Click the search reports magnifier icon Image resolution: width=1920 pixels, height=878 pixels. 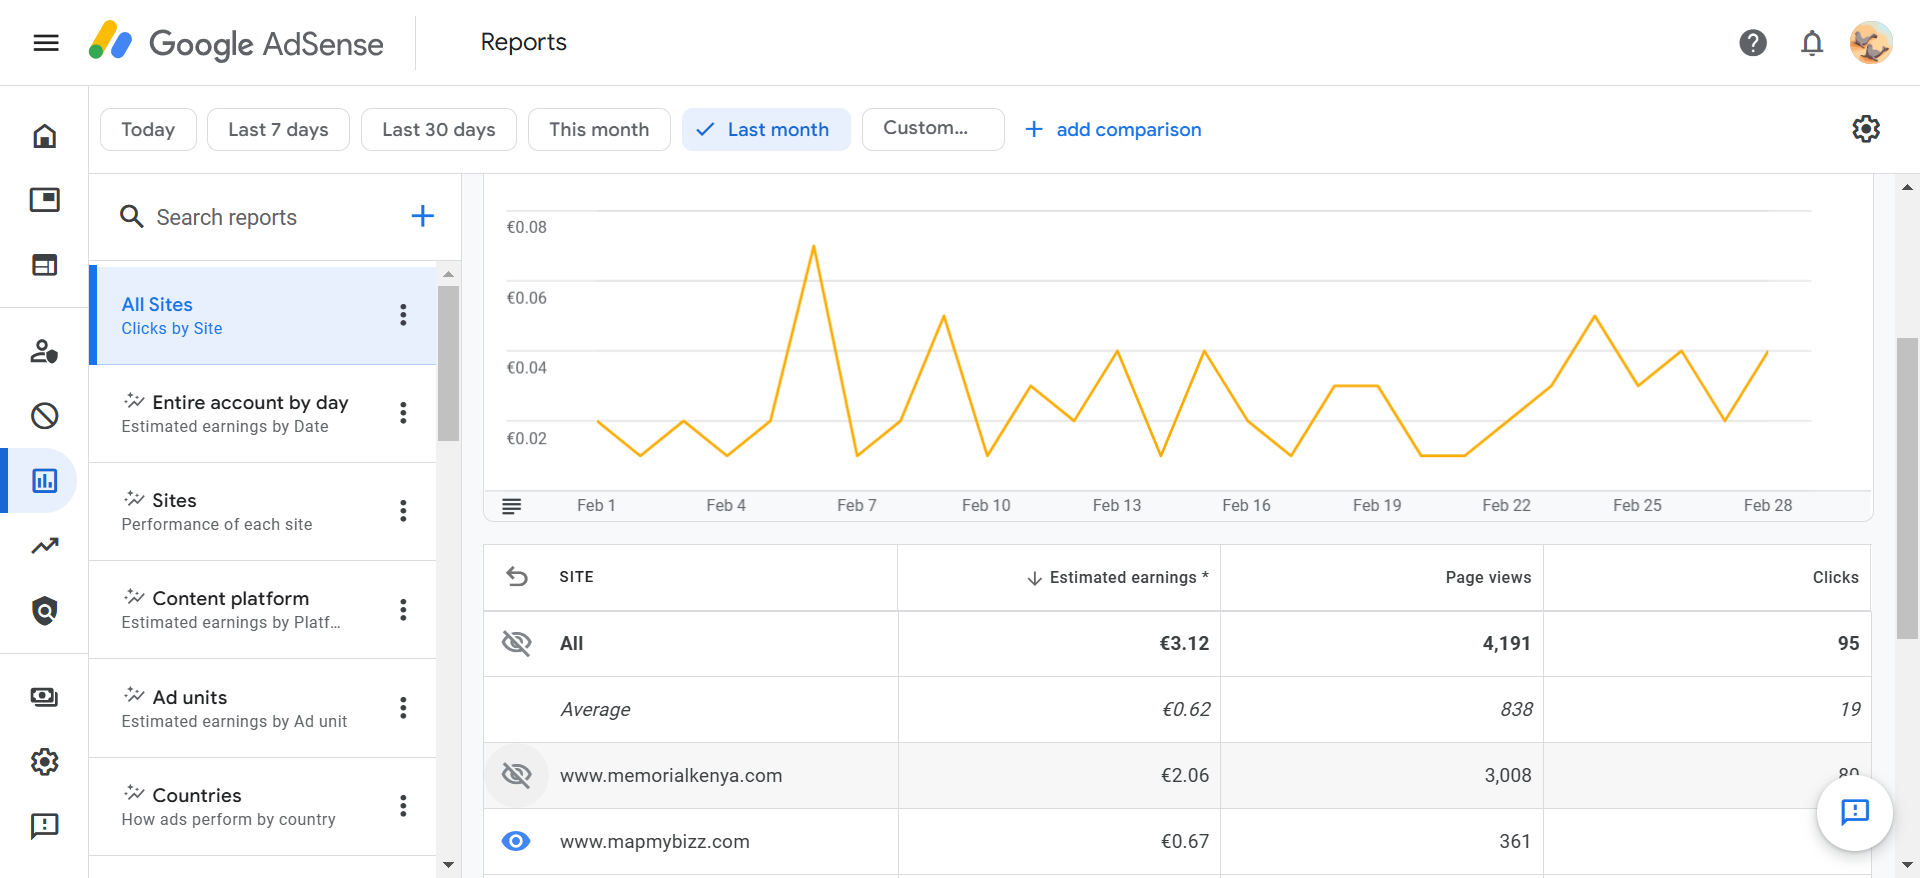[x=131, y=216]
